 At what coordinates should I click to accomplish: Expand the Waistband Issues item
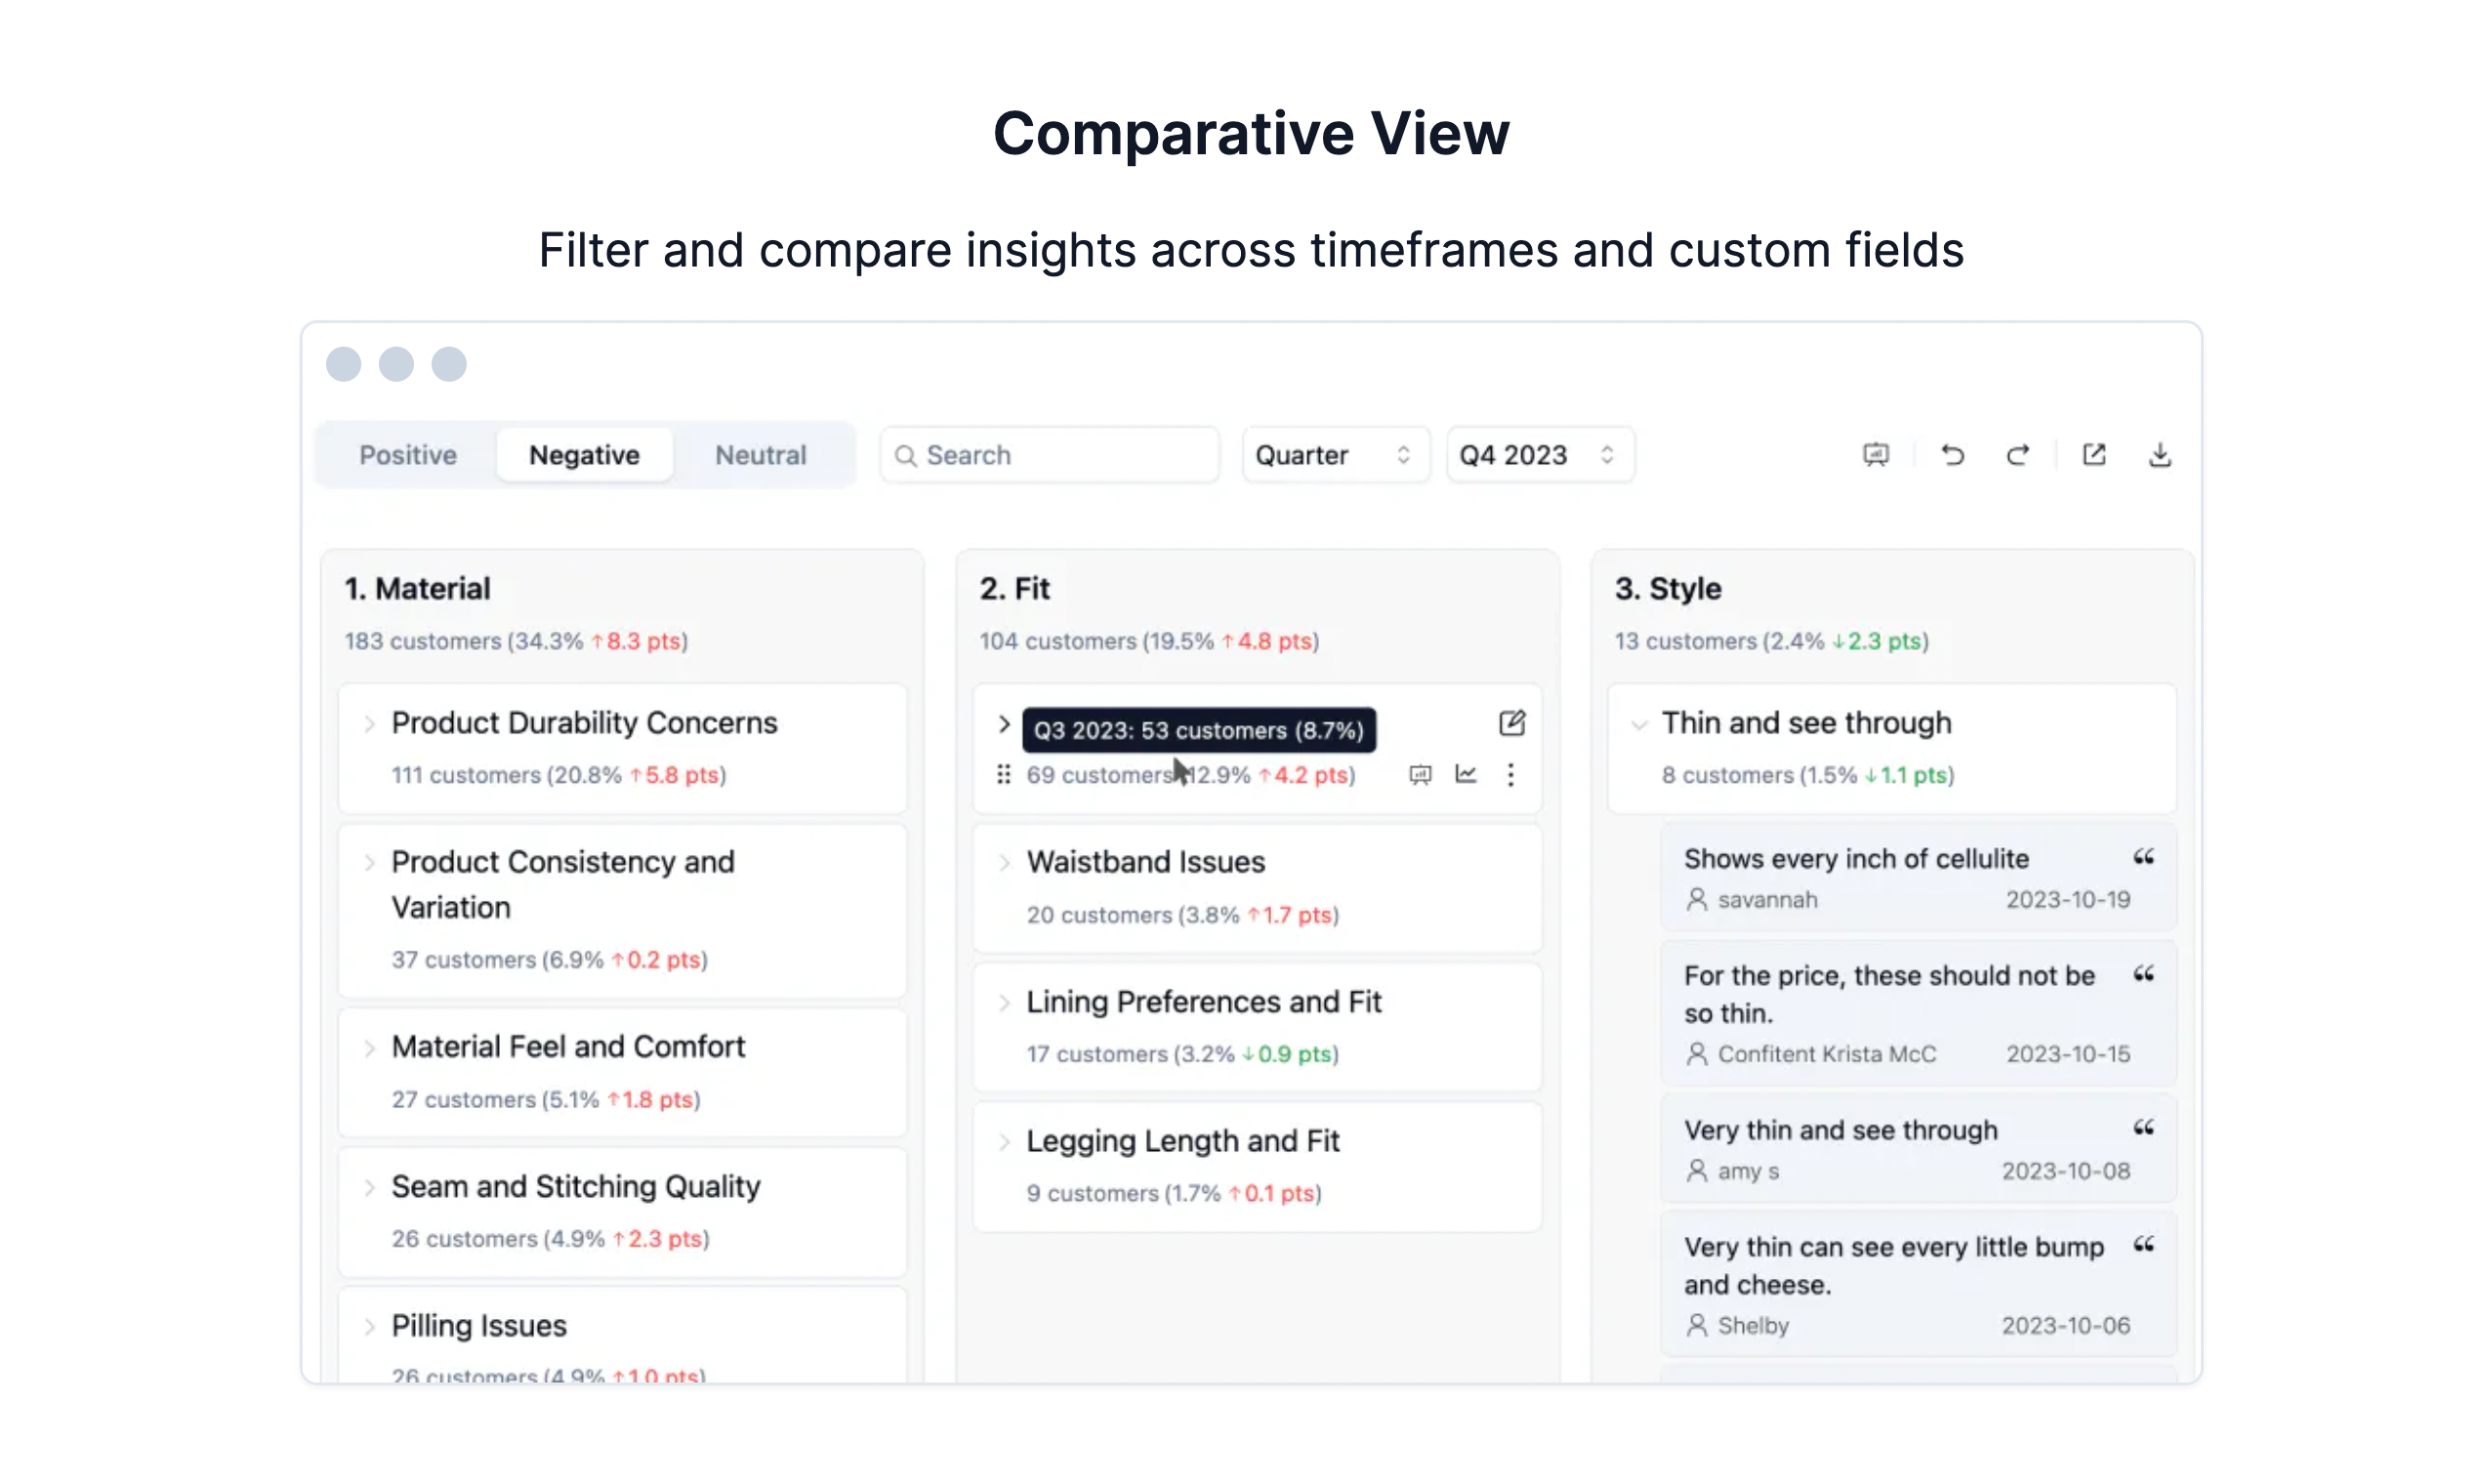(x=1004, y=863)
